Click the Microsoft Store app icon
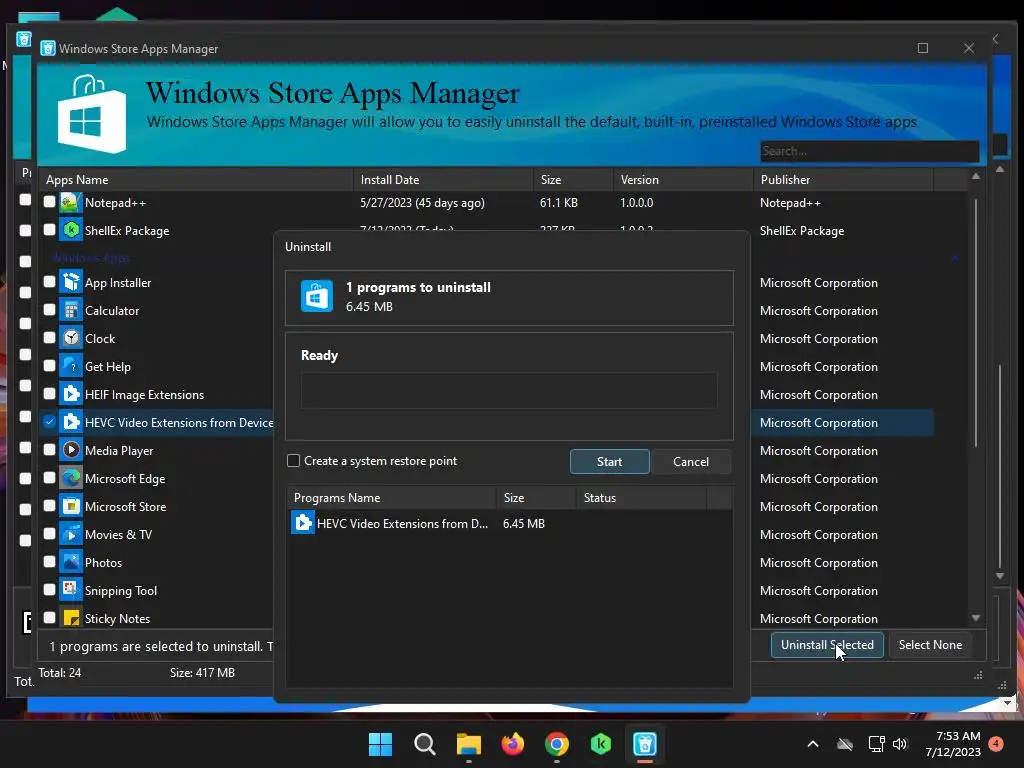 (71, 507)
